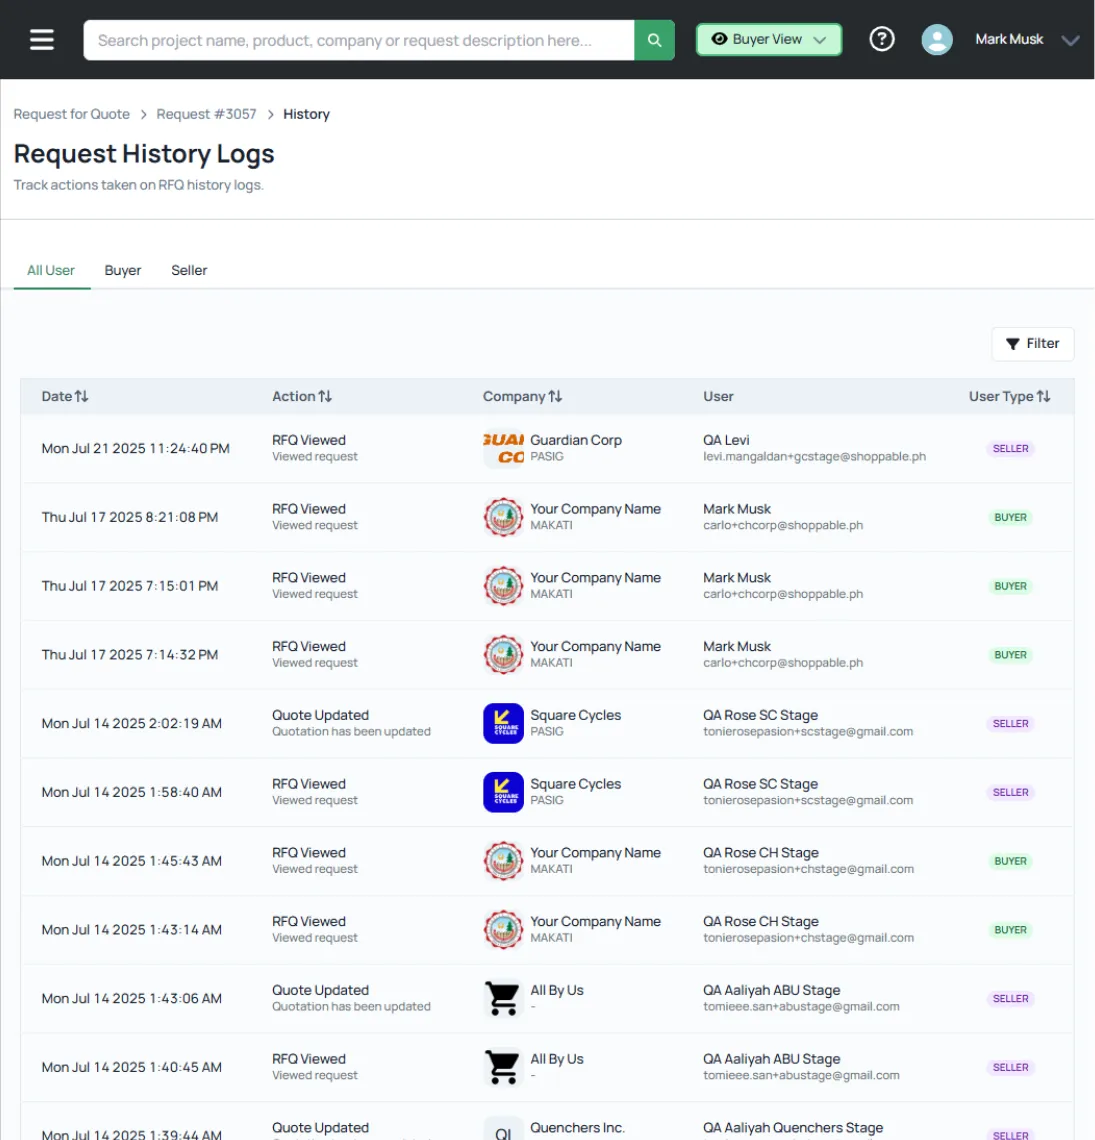
Task: Open the Filter panel
Action: [1032, 344]
